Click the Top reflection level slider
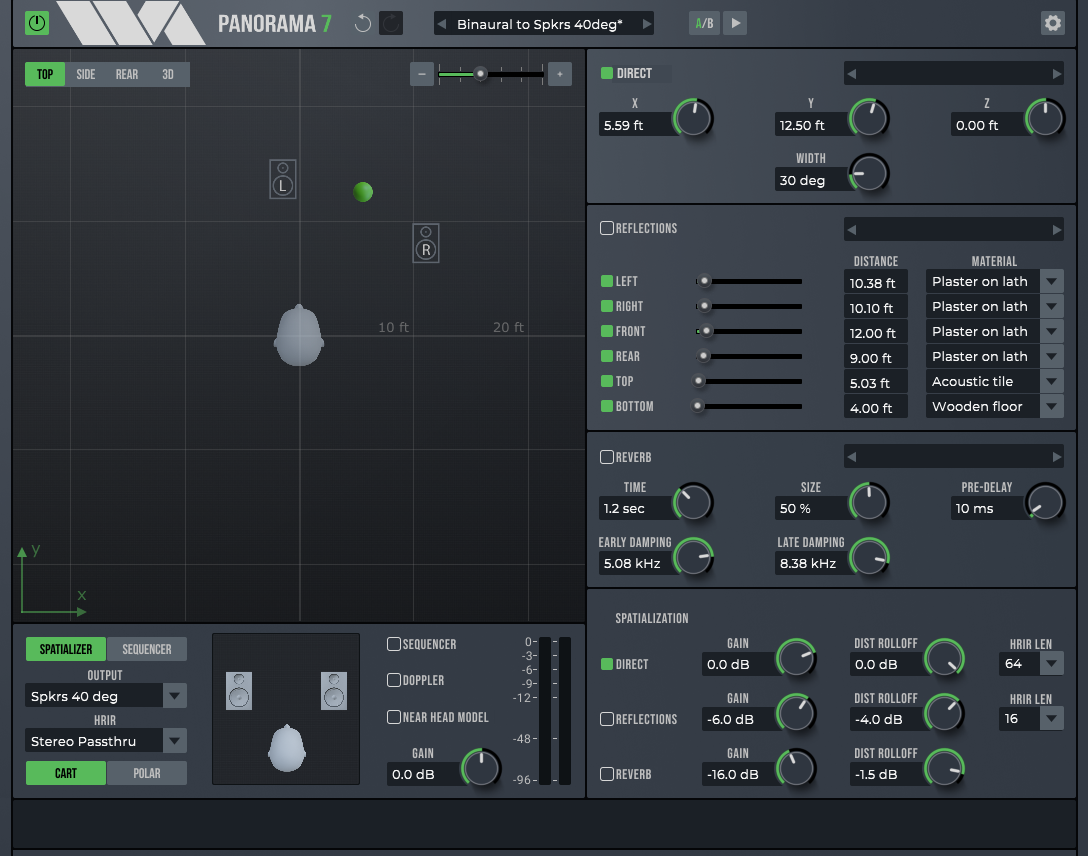 pyautogui.click(x=749, y=381)
